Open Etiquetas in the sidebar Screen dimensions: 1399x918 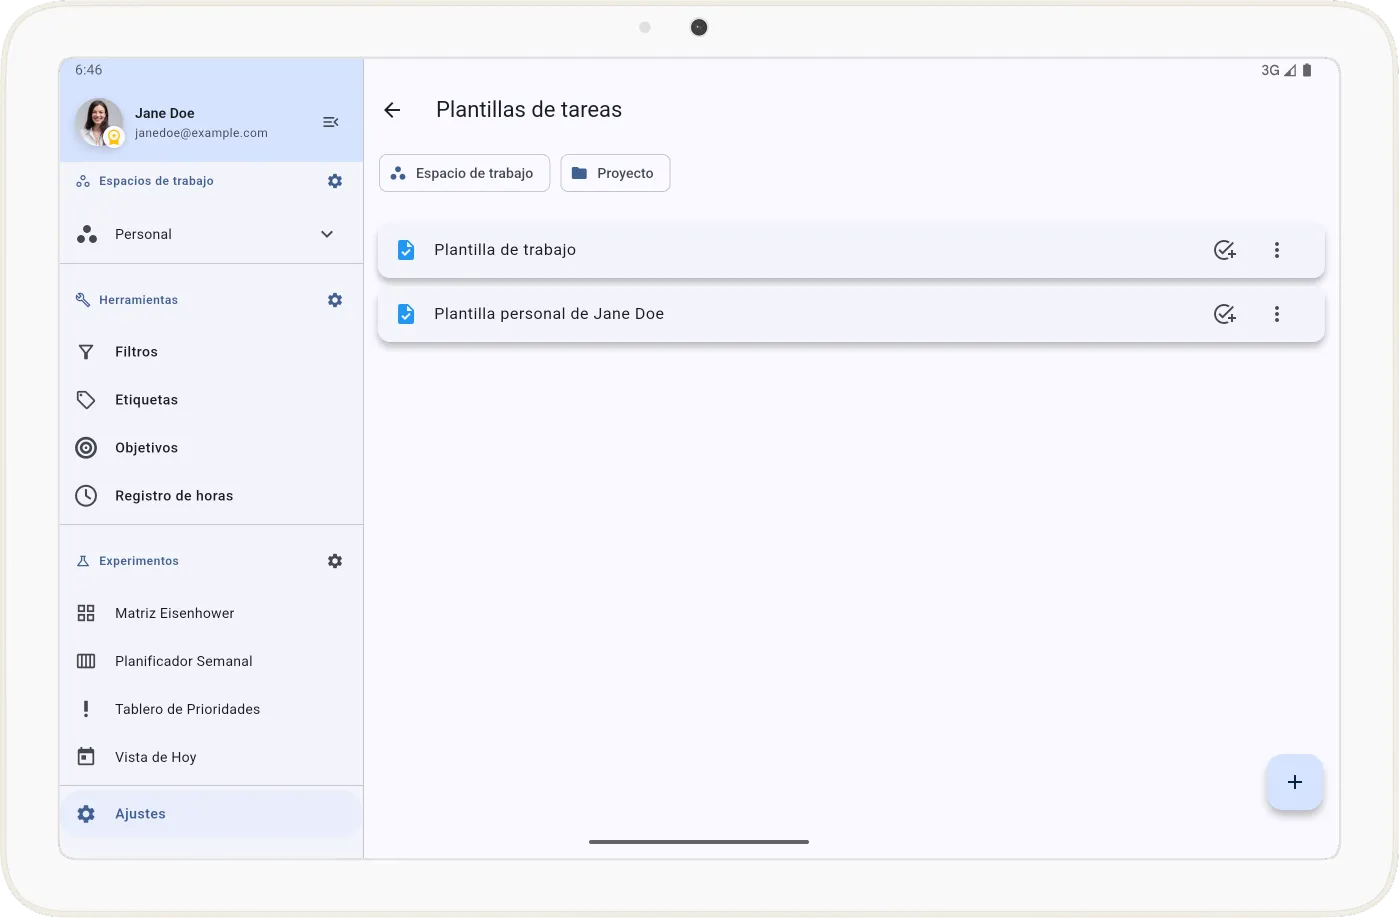pyautogui.click(x=211, y=400)
